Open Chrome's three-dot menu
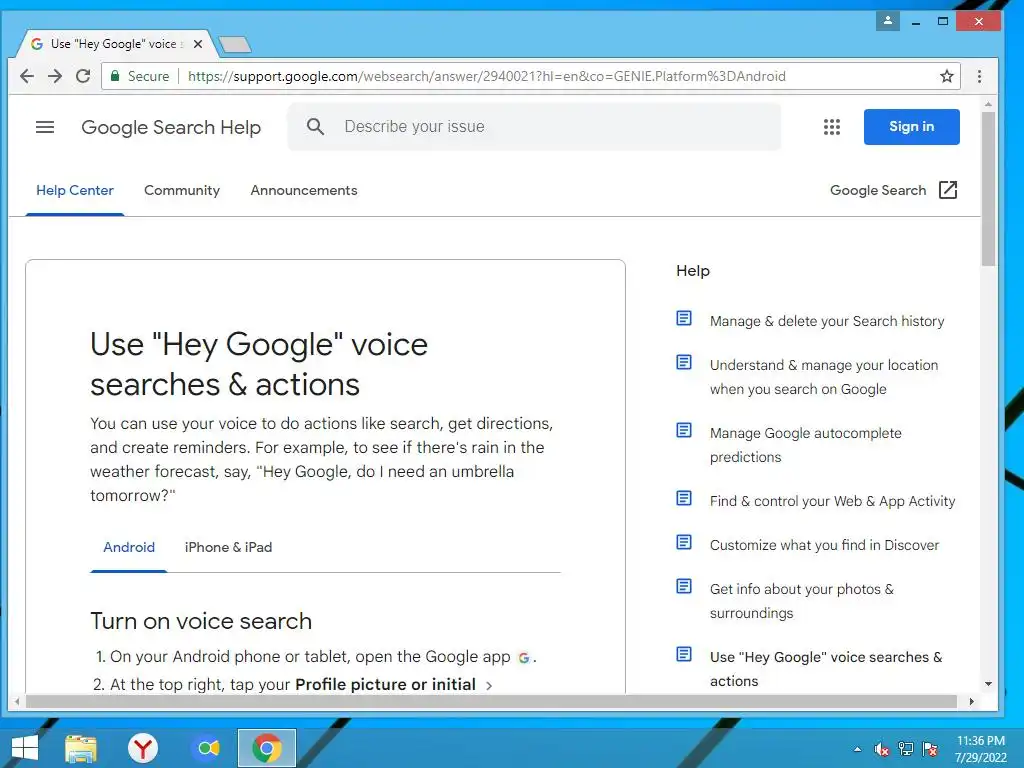 pyautogui.click(x=979, y=76)
